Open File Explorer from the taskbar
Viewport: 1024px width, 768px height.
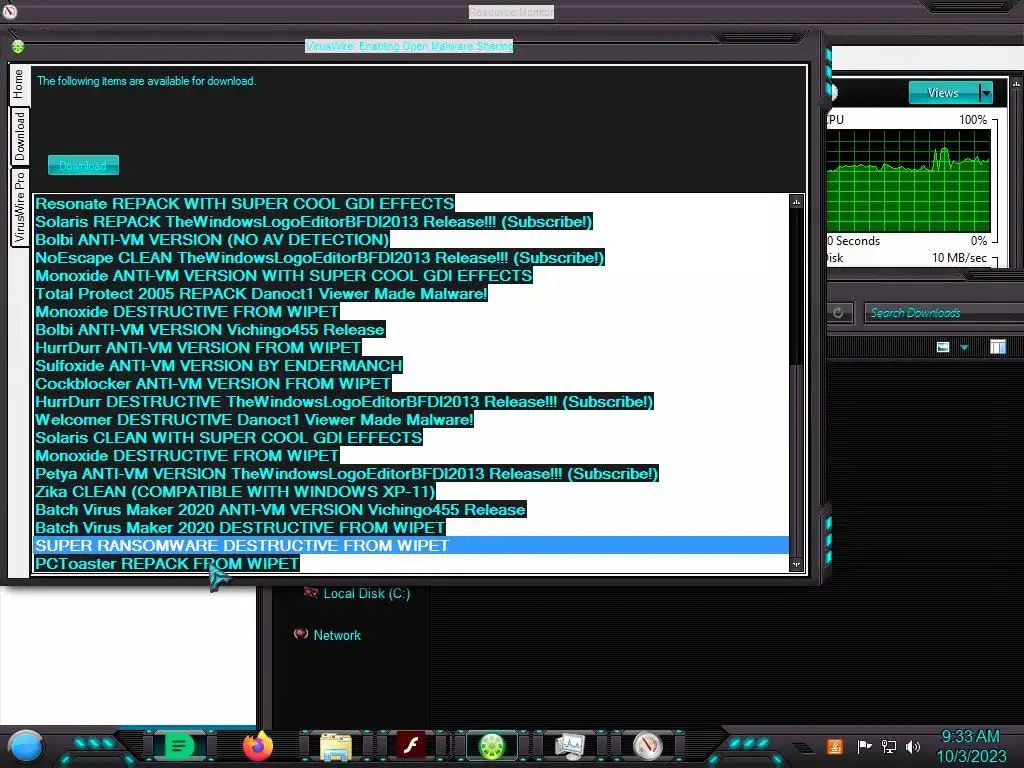pos(336,746)
